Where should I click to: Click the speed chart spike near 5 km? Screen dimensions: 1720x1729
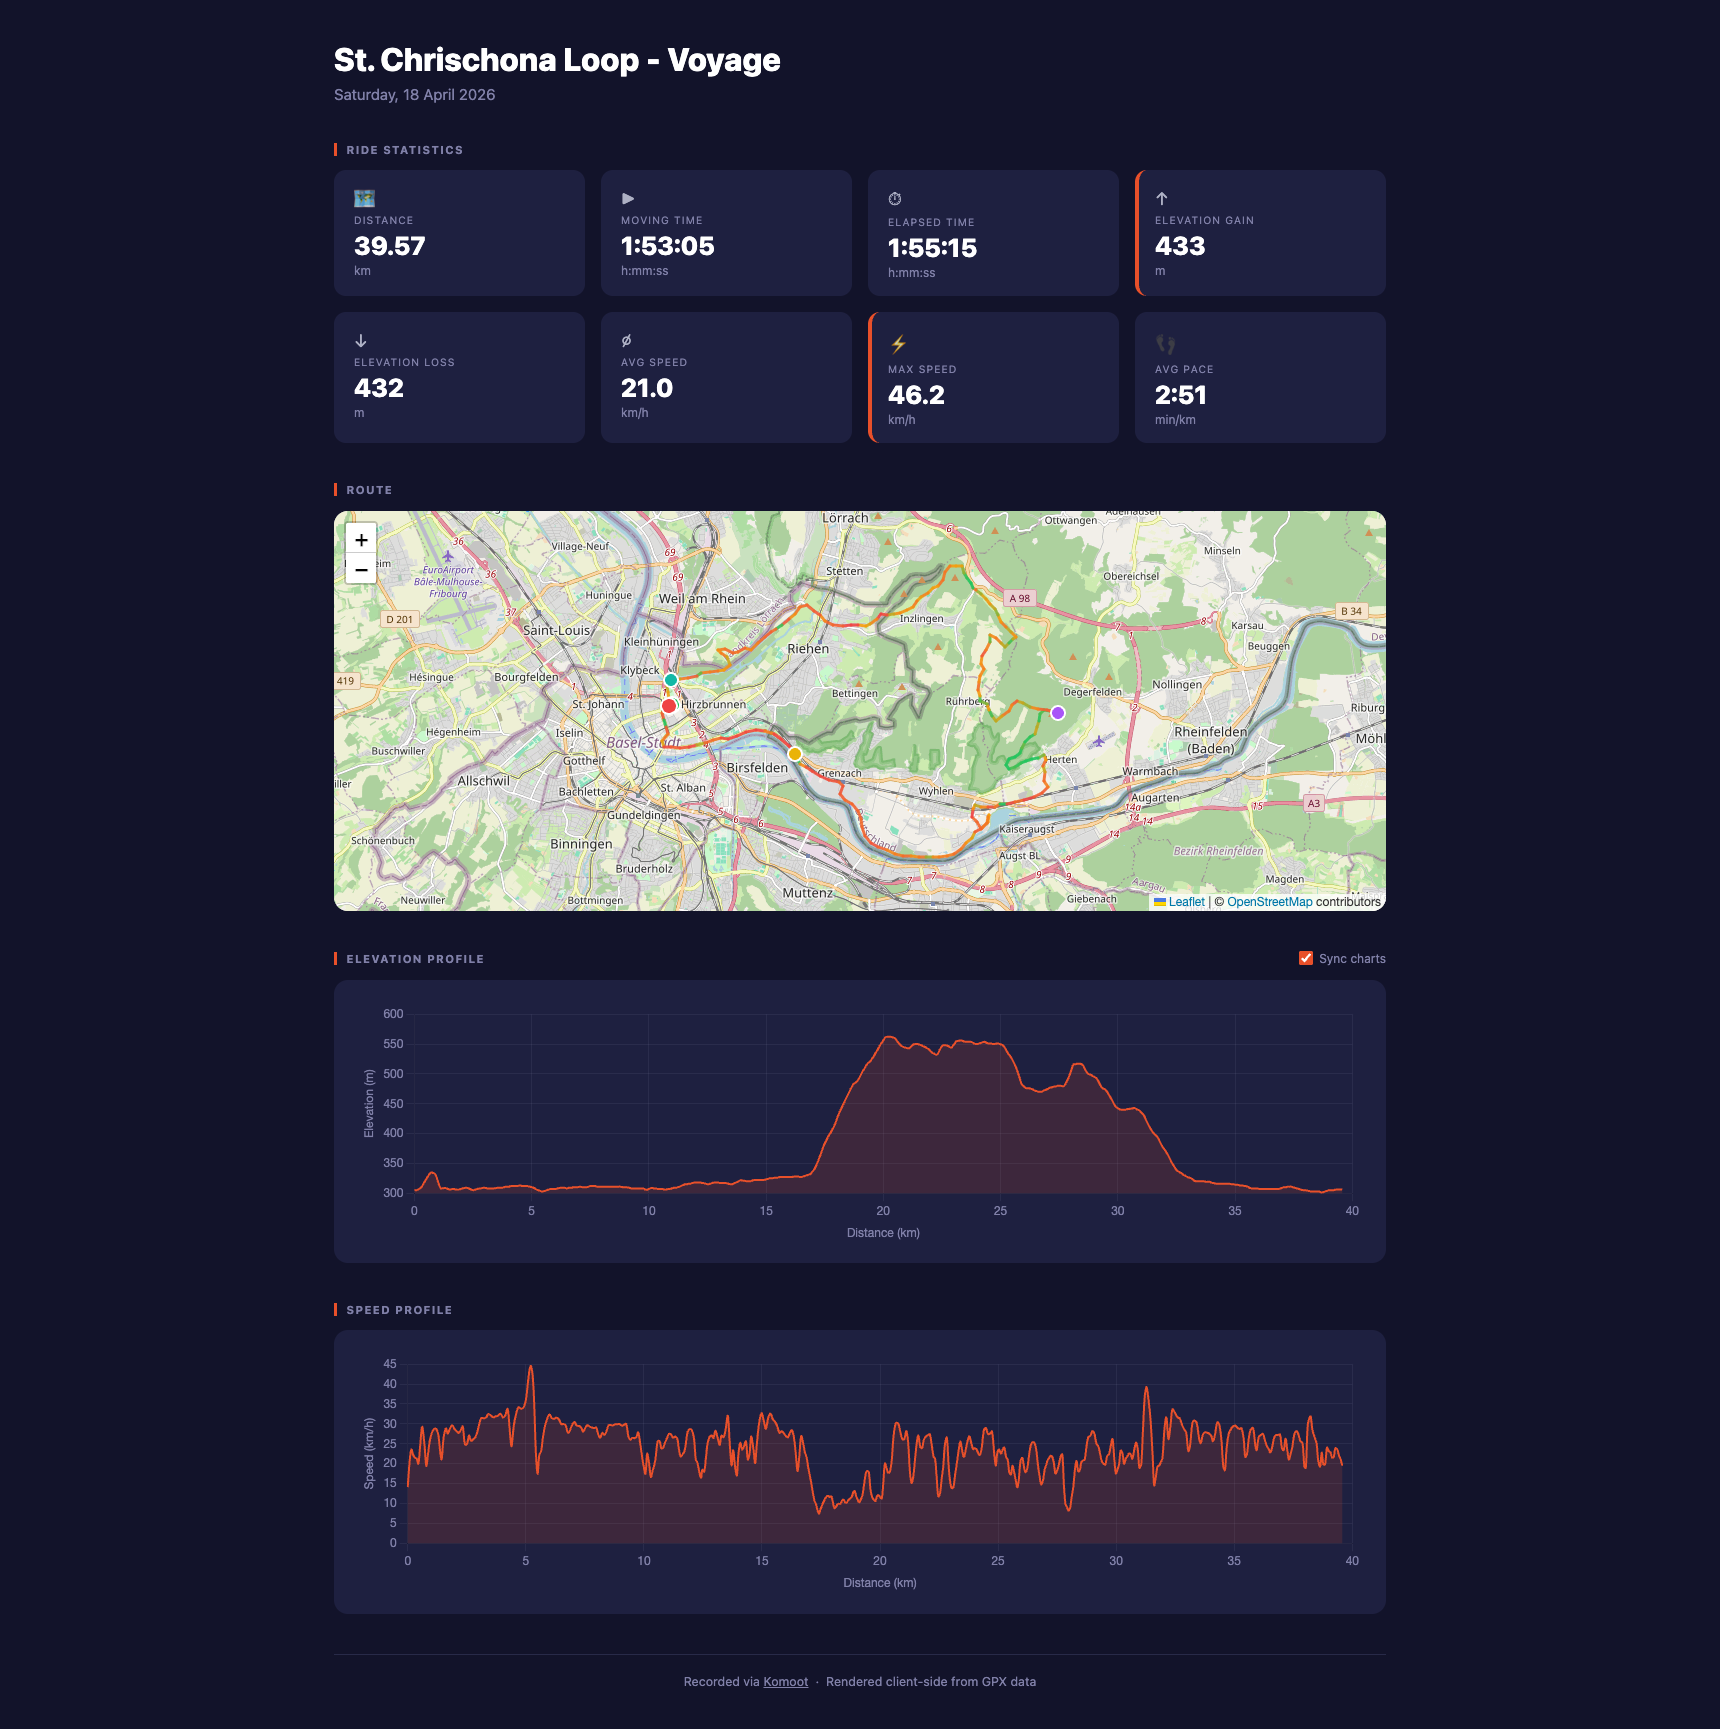click(531, 1367)
